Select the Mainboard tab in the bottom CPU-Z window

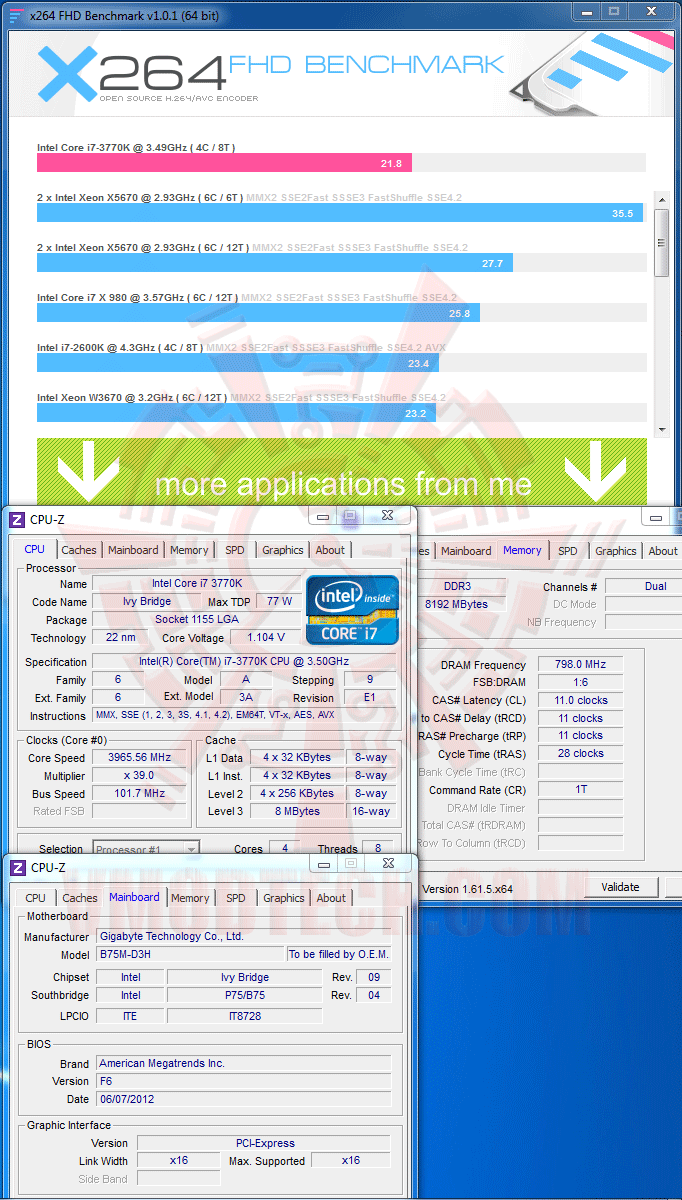[x=134, y=897]
